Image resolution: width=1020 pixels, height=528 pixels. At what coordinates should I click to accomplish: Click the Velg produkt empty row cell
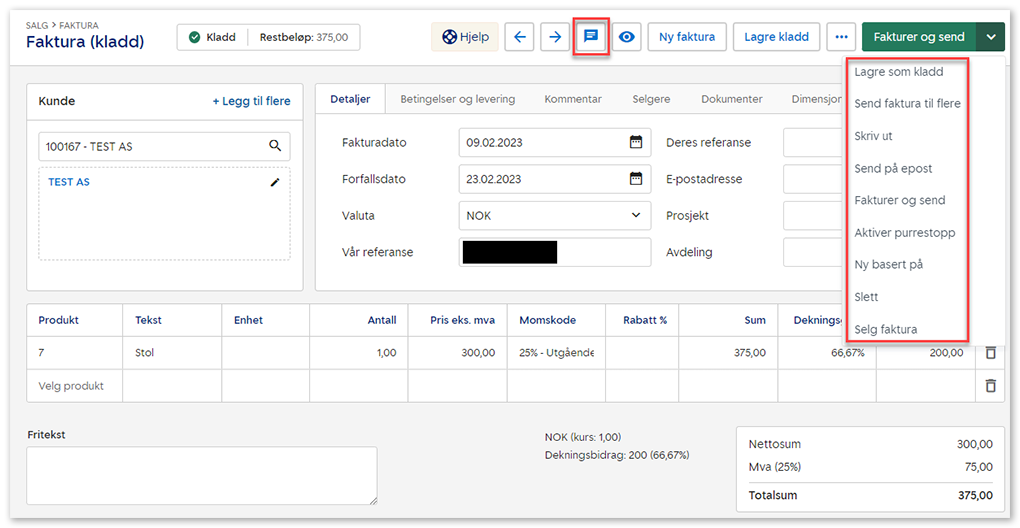tap(71, 386)
